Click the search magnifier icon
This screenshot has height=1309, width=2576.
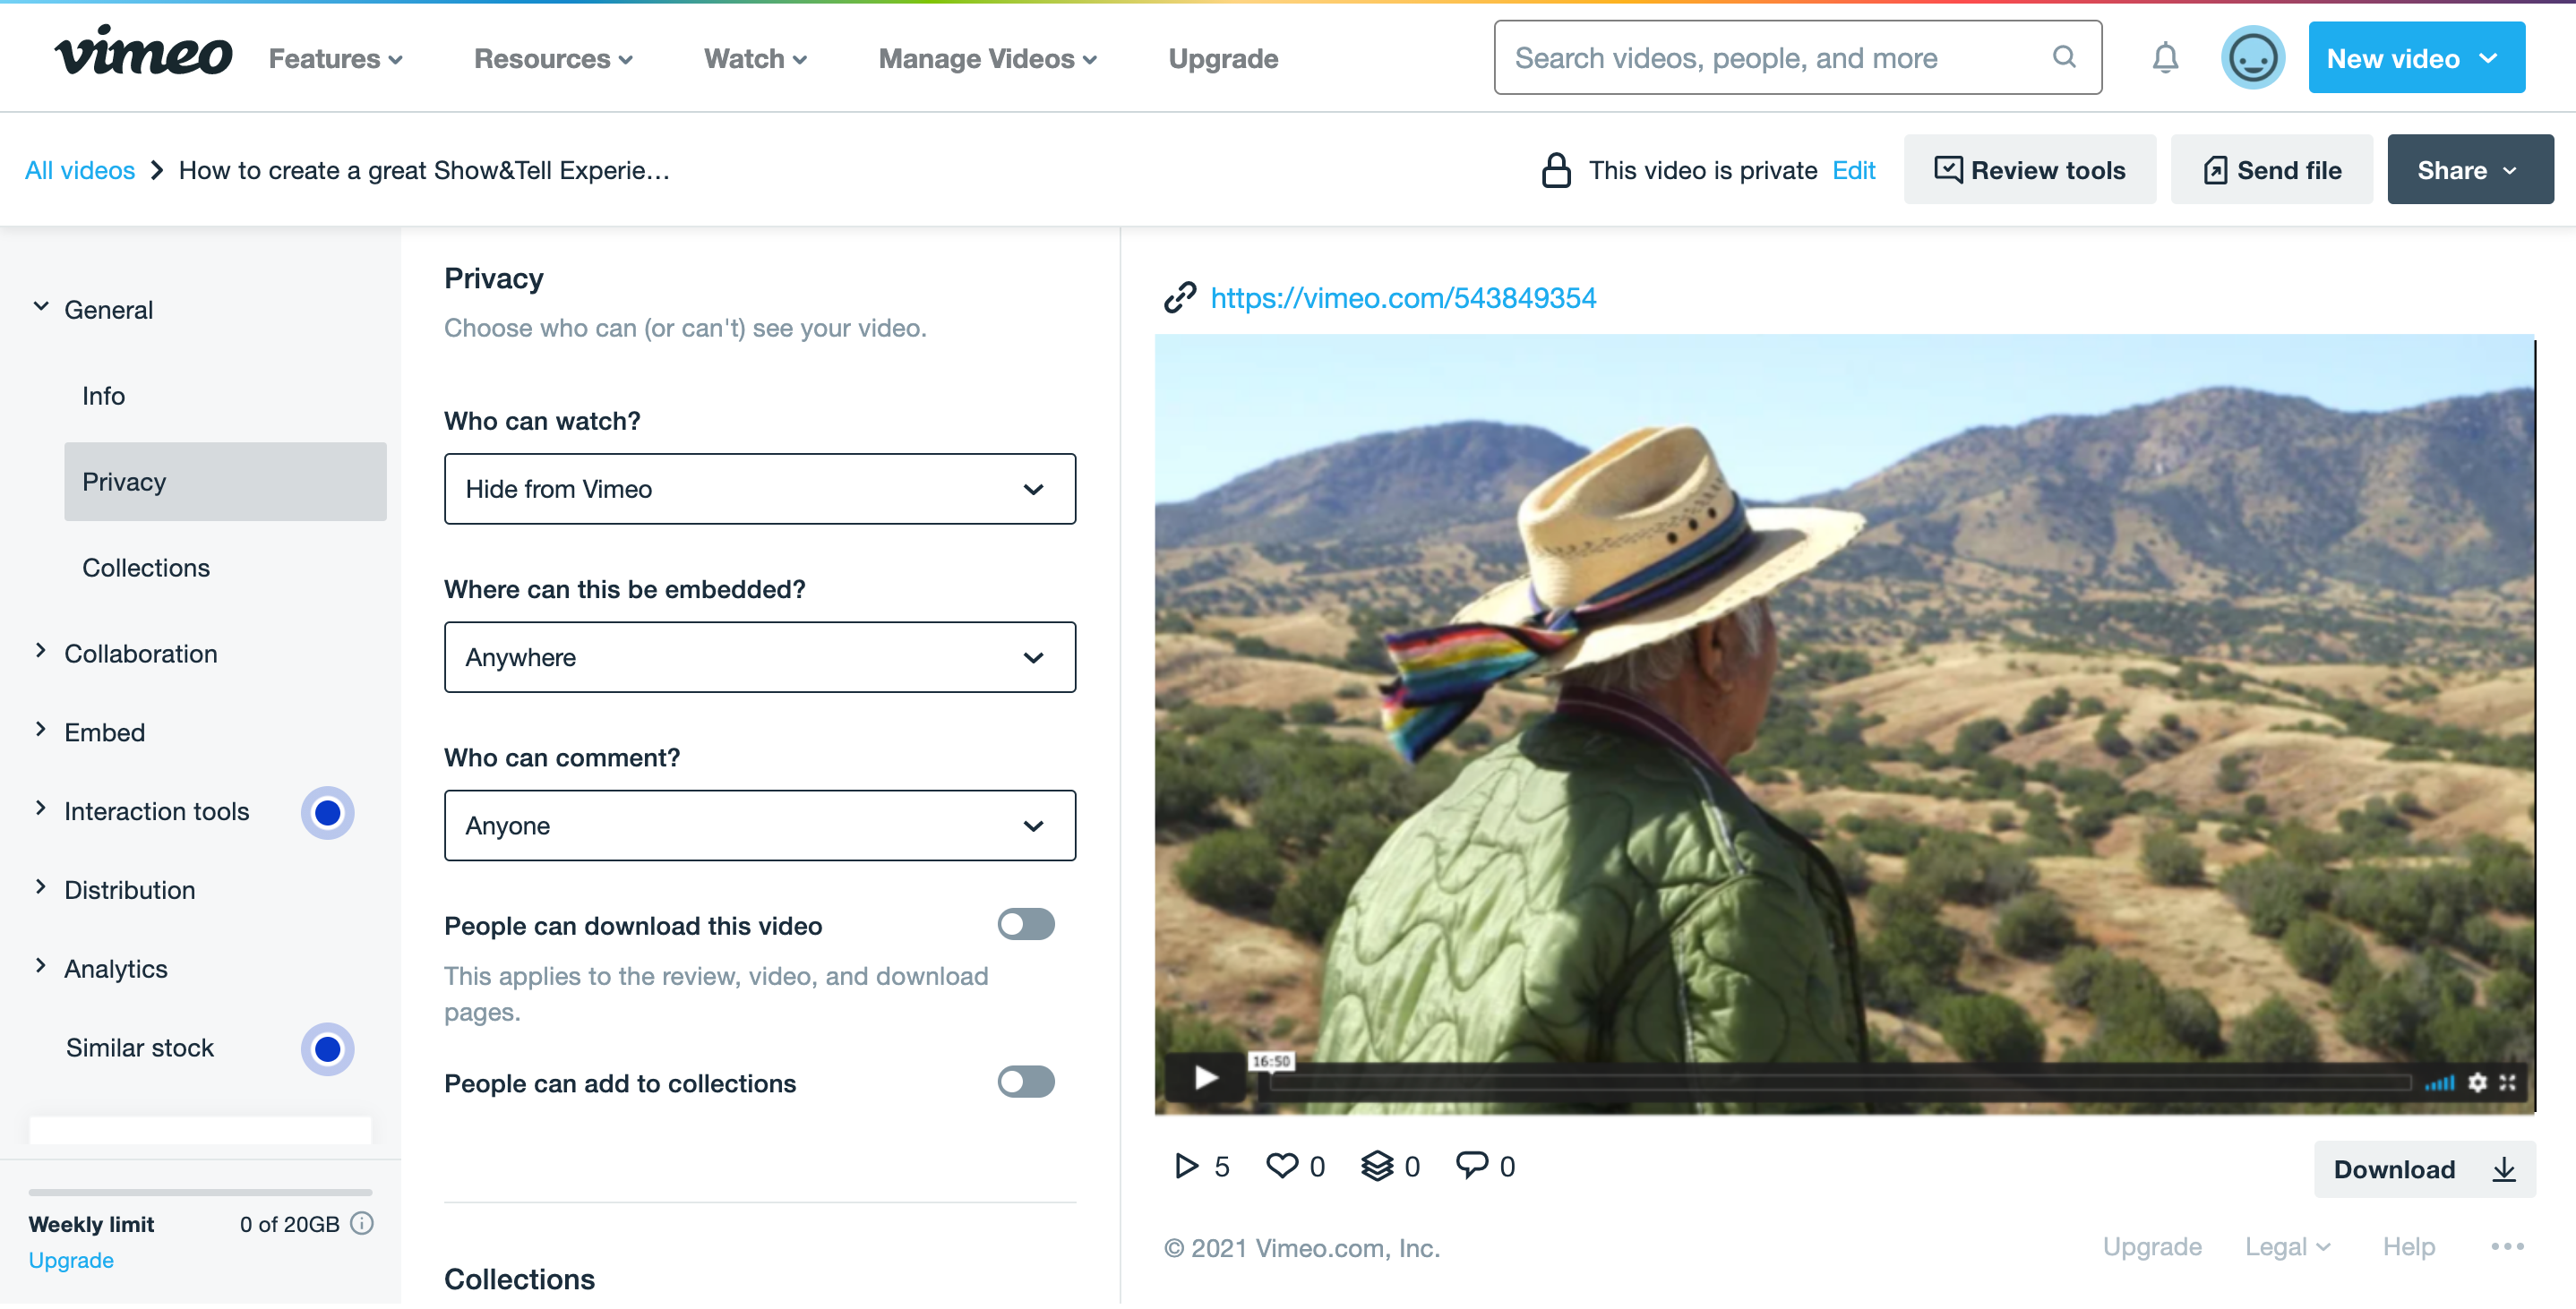2064,57
